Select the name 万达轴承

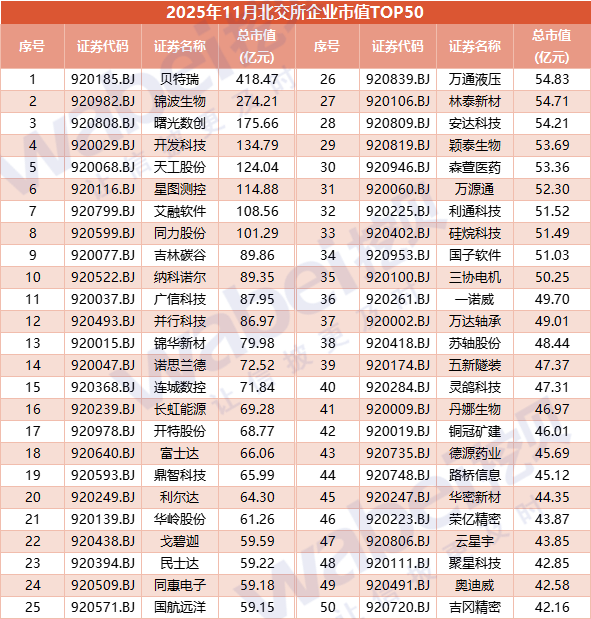475,321
